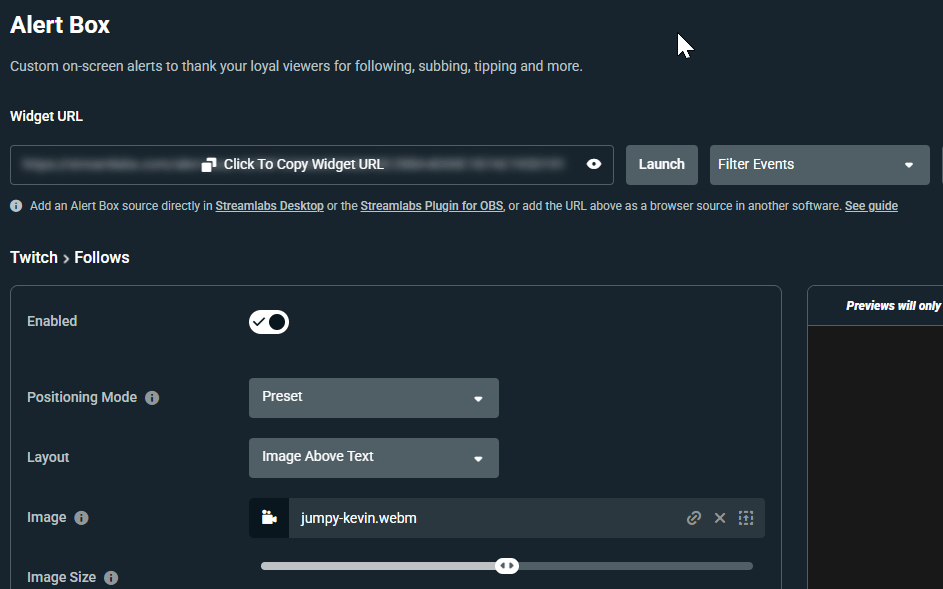The height and width of the screenshot is (589, 943).
Task: Open the See guide link
Action: point(871,206)
